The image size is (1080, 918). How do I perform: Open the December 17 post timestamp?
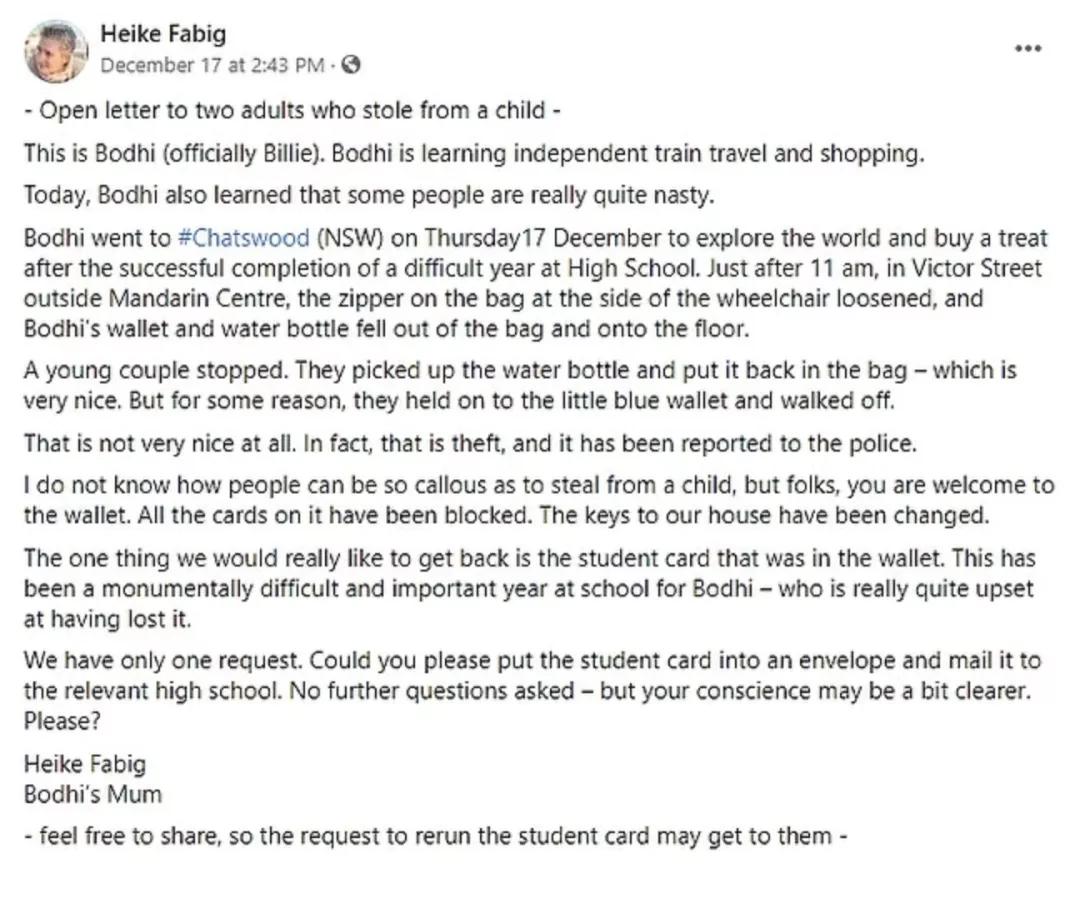214,65
